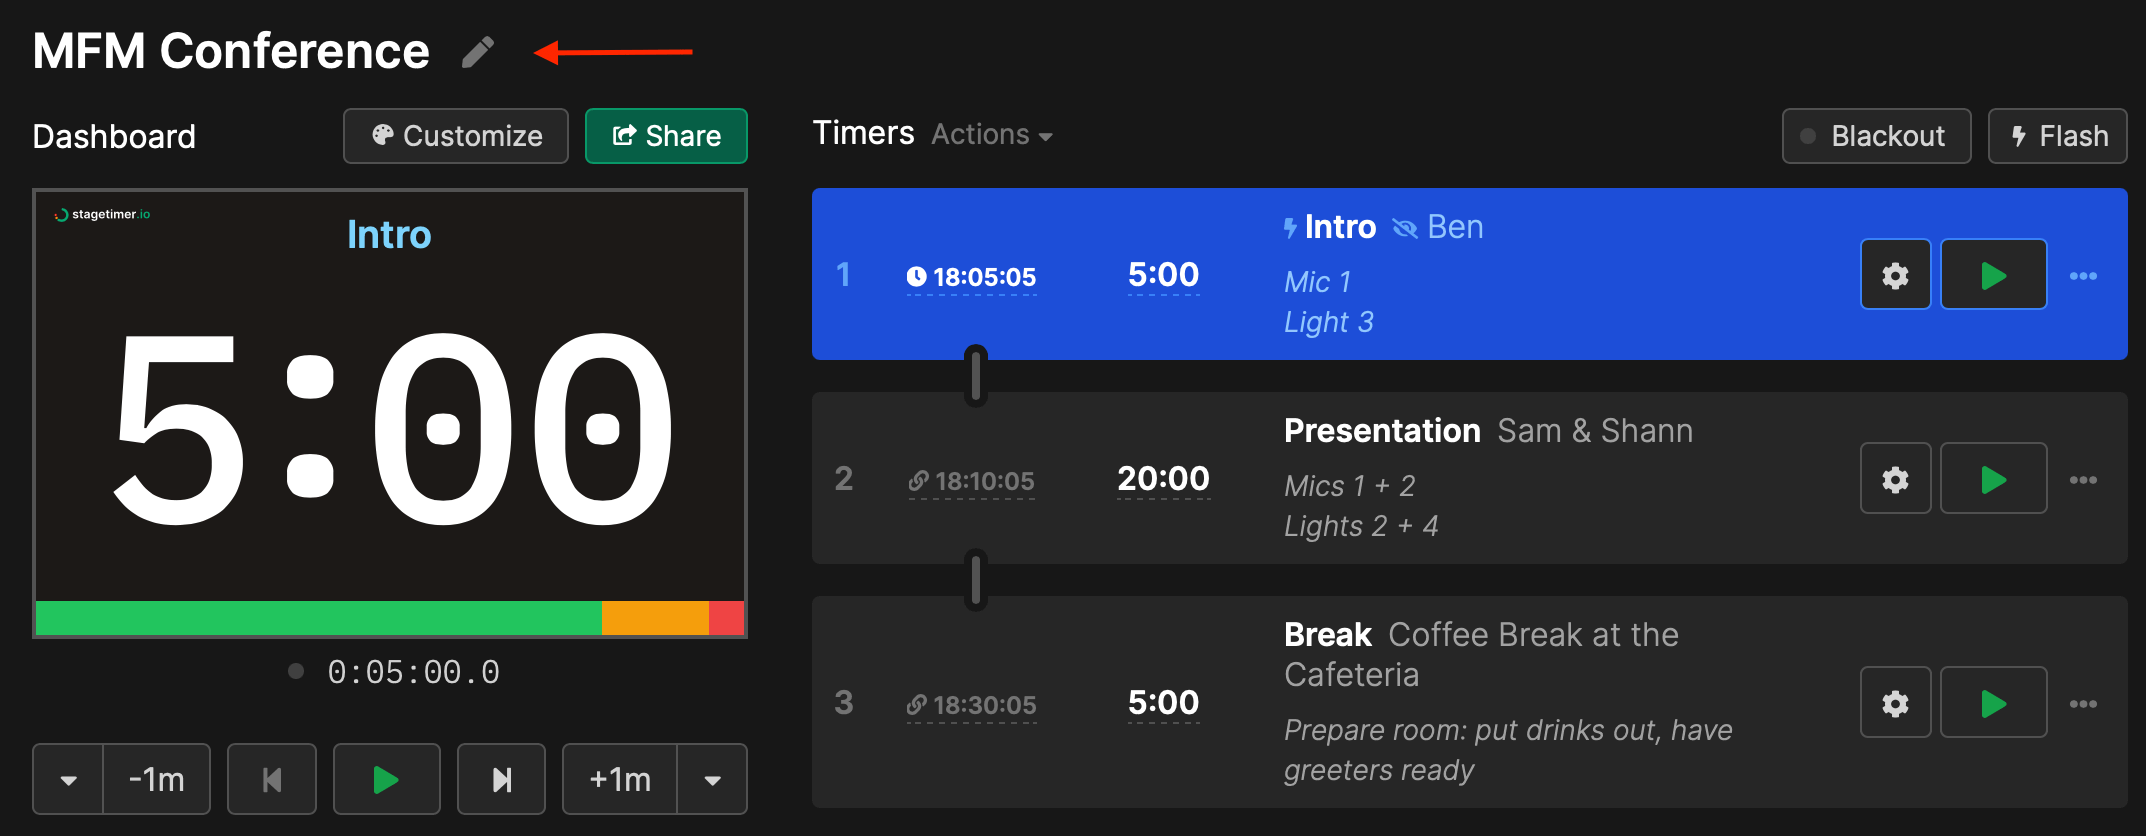Expand the dropdown right of the +1m button
2146x836 pixels.
[713, 779]
